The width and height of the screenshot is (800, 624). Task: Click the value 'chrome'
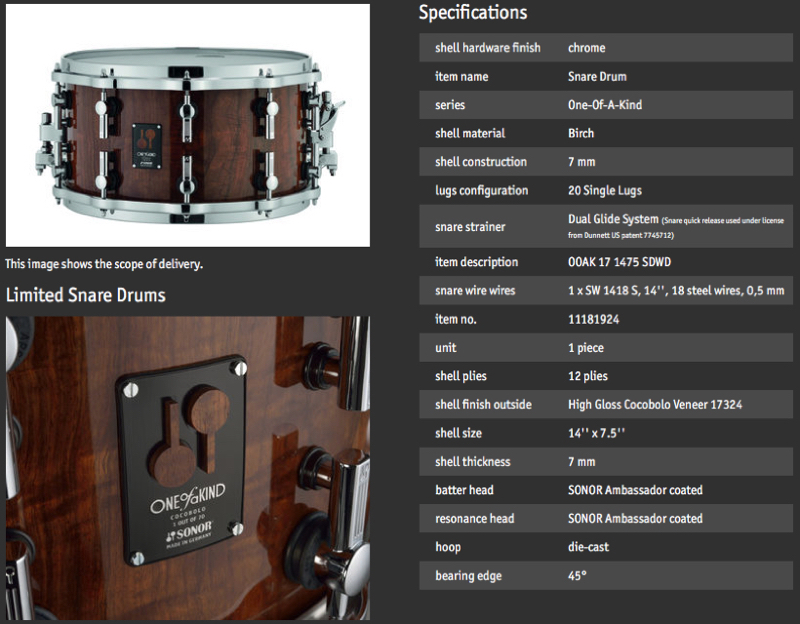(x=587, y=48)
